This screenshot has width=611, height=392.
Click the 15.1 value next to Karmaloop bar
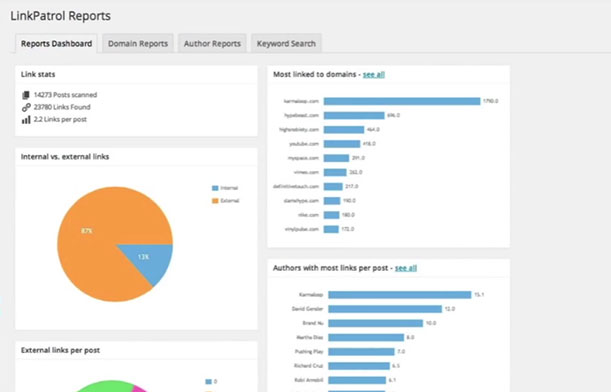pyautogui.click(x=479, y=295)
